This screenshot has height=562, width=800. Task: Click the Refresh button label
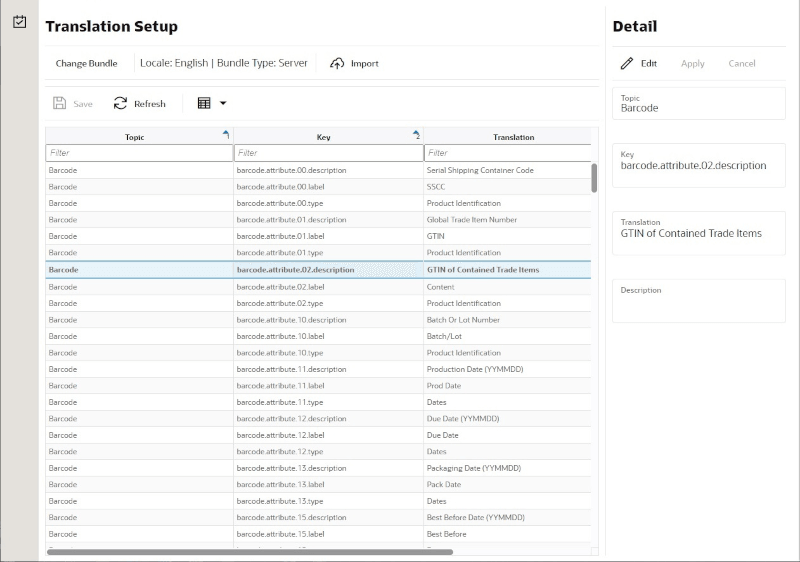click(149, 104)
